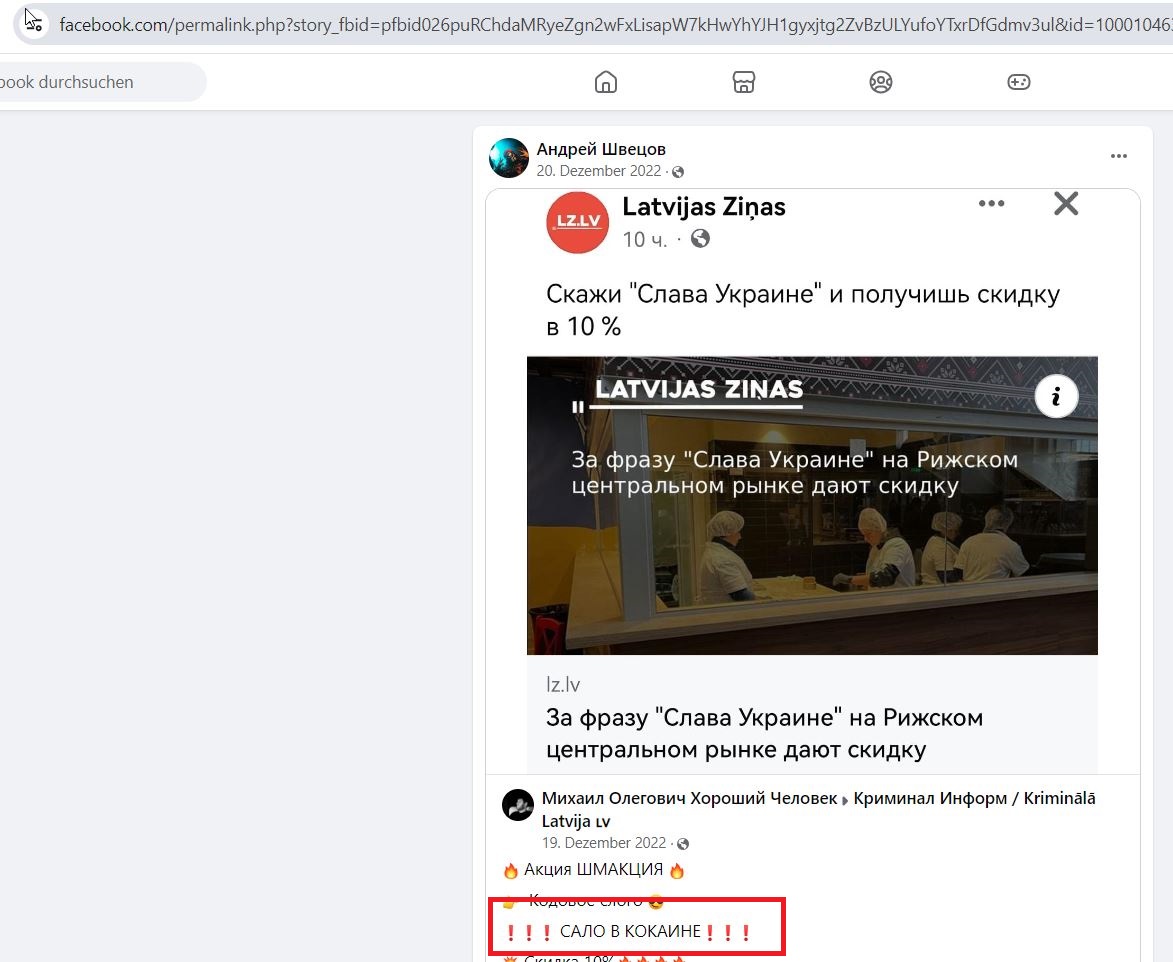
Task: Click the Latvijas Ziņas page name
Action: tap(704, 206)
